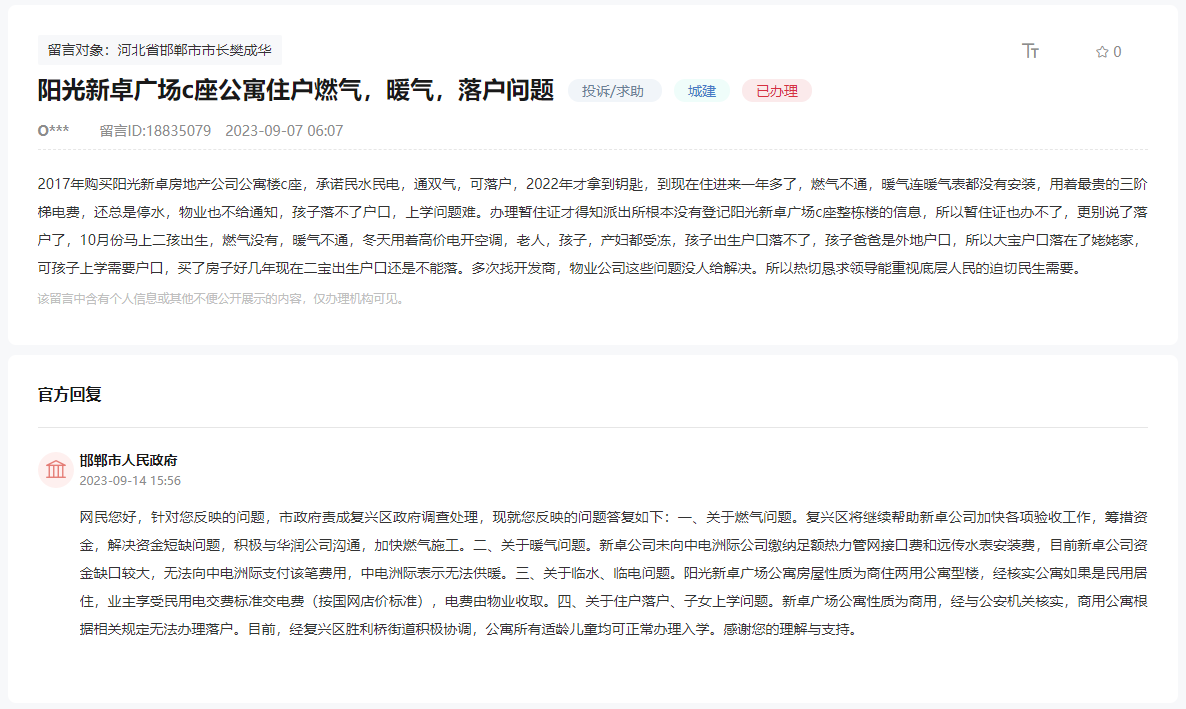Click the complaint body paragraph starting 2017年购买
1186x709 pixels.
(592, 226)
